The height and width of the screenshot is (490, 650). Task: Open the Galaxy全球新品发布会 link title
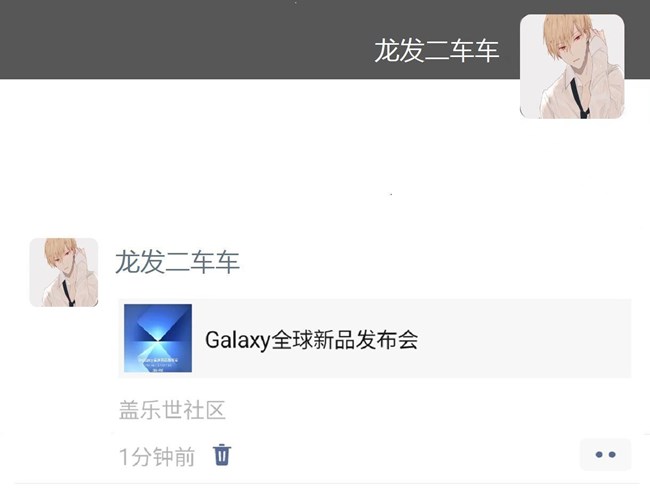(311, 340)
